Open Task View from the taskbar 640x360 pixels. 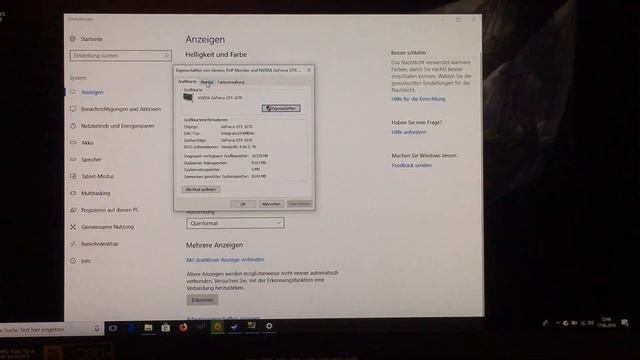113,327
